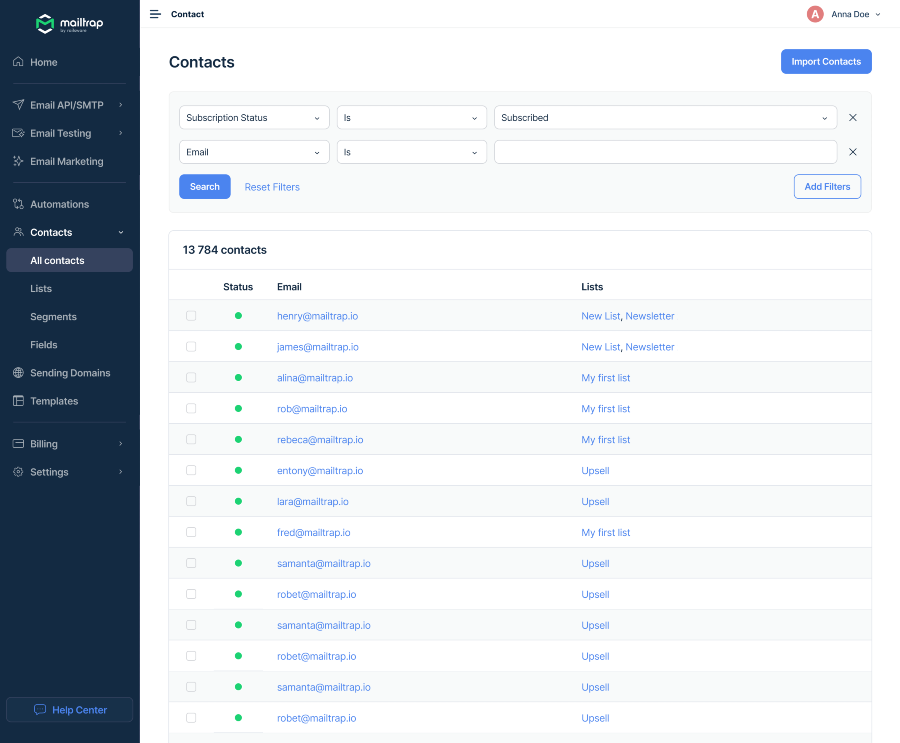Click the Email filter value text field

[x=665, y=152]
